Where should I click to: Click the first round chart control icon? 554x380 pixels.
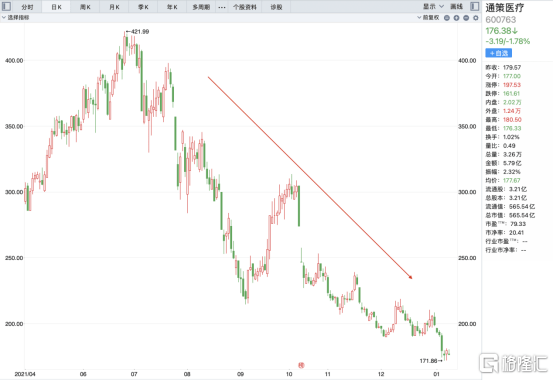(x=447, y=18)
